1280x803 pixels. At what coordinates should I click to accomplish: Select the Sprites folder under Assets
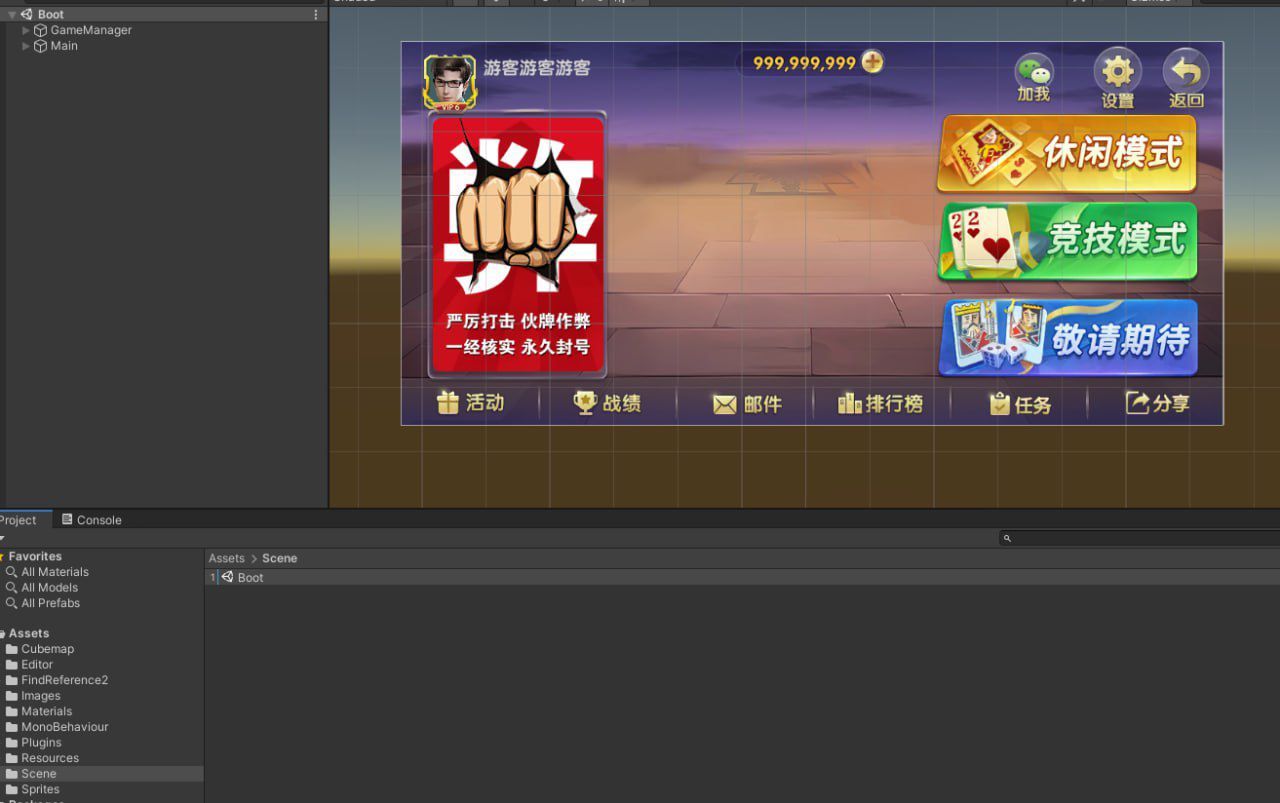(40, 789)
